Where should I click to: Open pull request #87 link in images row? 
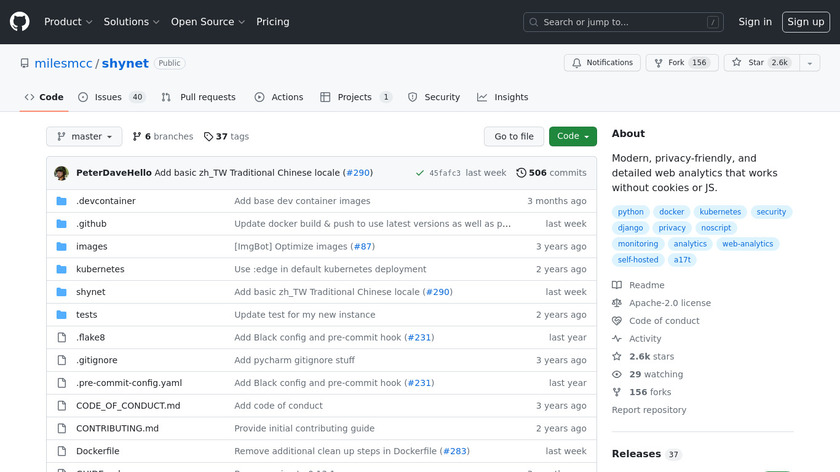coord(363,246)
